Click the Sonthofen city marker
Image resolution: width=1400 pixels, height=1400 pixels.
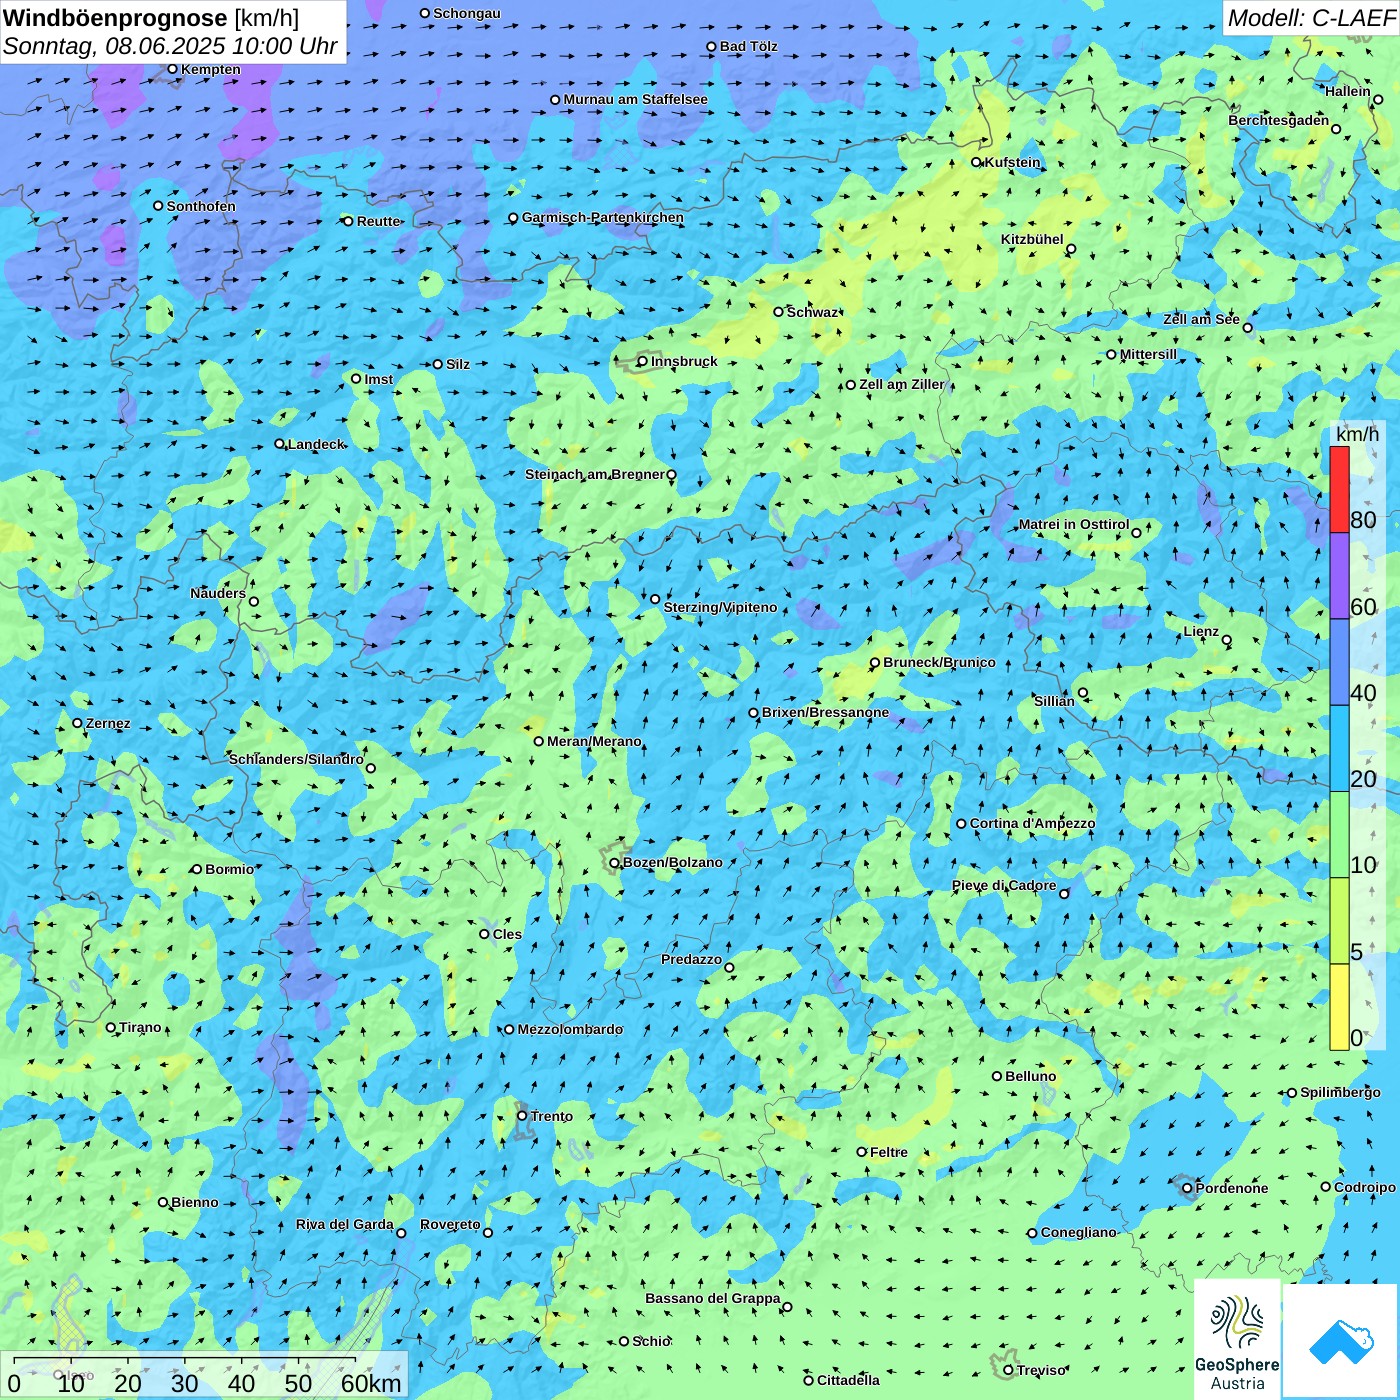tap(158, 206)
